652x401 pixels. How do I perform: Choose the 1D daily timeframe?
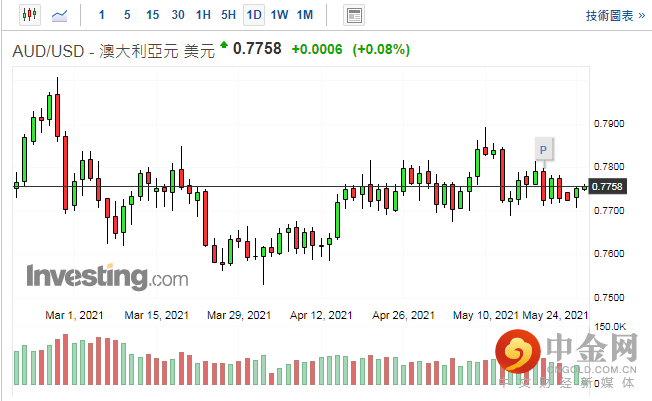[x=254, y=15]
